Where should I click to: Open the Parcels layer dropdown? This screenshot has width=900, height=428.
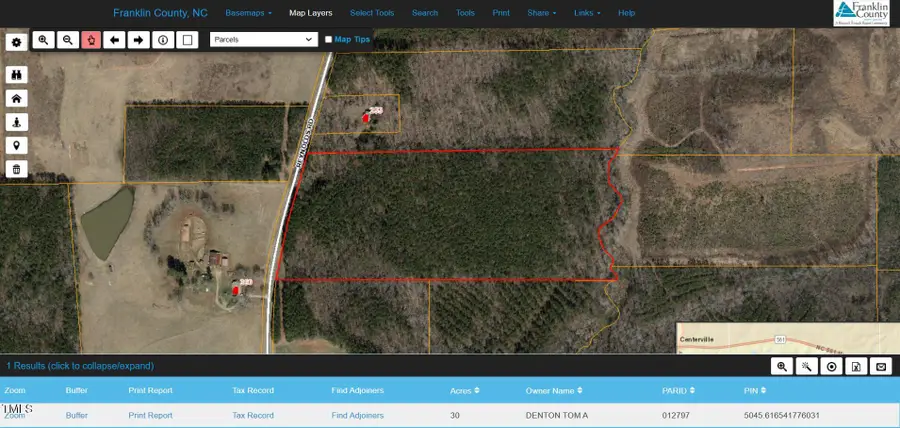pyautogui.click(x=263, y=40)
